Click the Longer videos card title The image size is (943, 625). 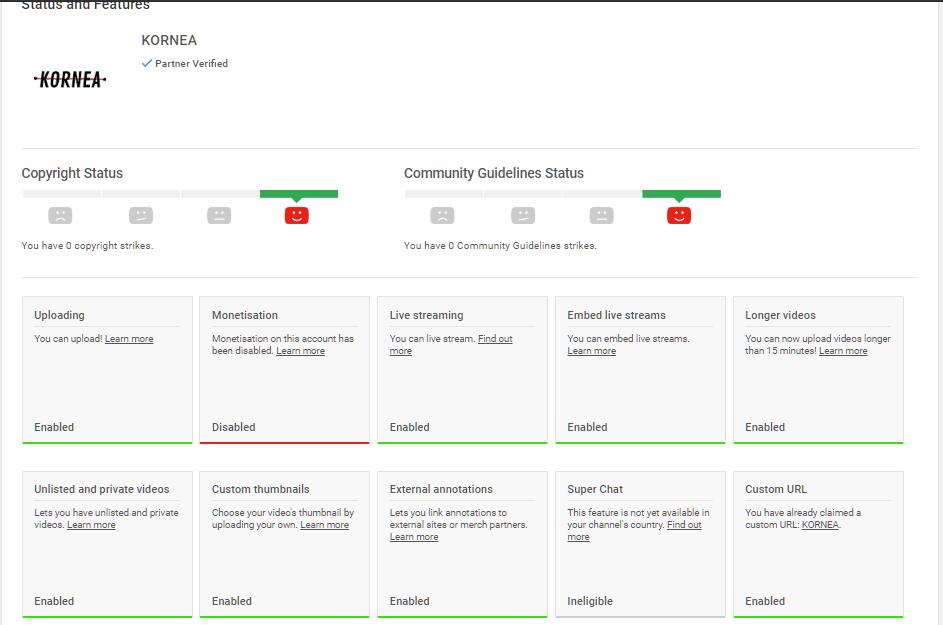click(780, 315)
